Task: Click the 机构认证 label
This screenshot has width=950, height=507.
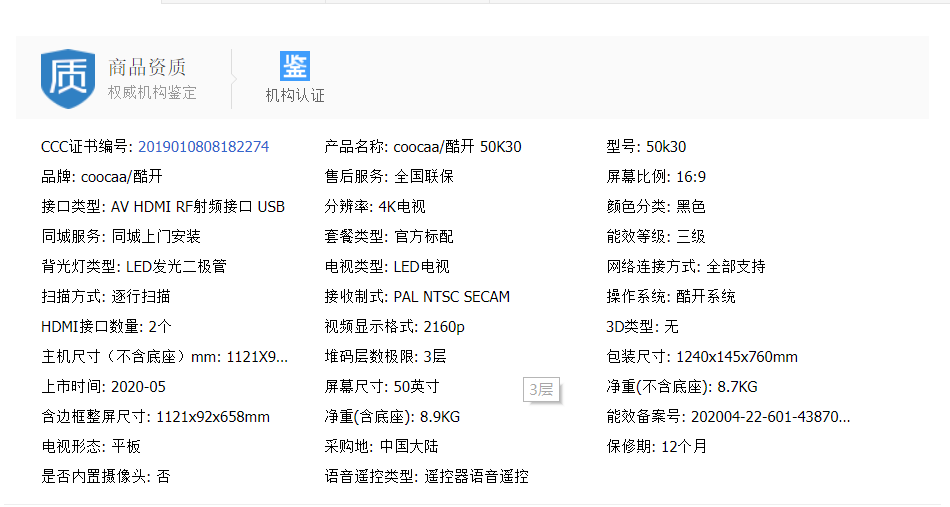Action: (x=294, y=96)
